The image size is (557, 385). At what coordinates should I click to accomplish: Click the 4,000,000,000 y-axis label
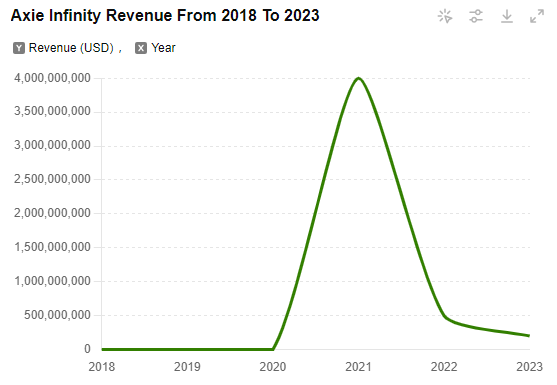tap(52, 78)
